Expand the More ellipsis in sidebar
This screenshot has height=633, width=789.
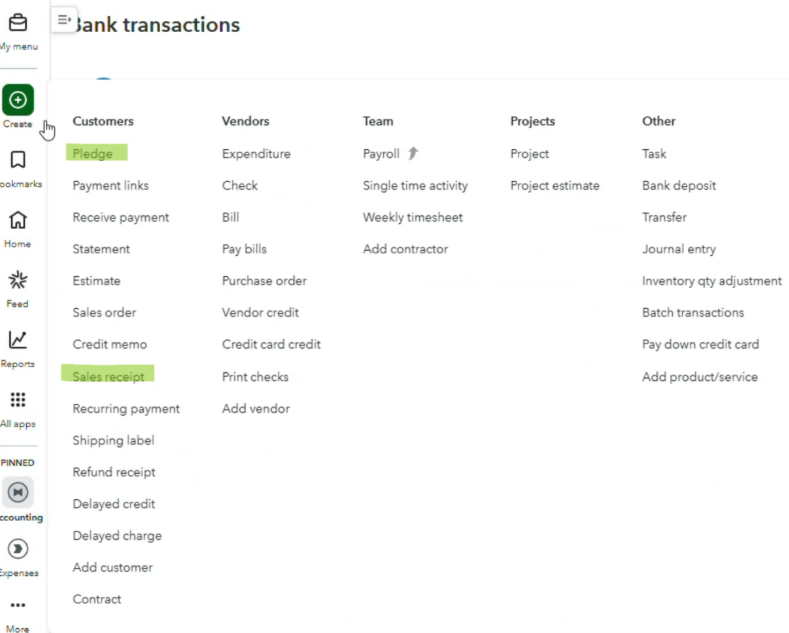(x=18, y=605)
